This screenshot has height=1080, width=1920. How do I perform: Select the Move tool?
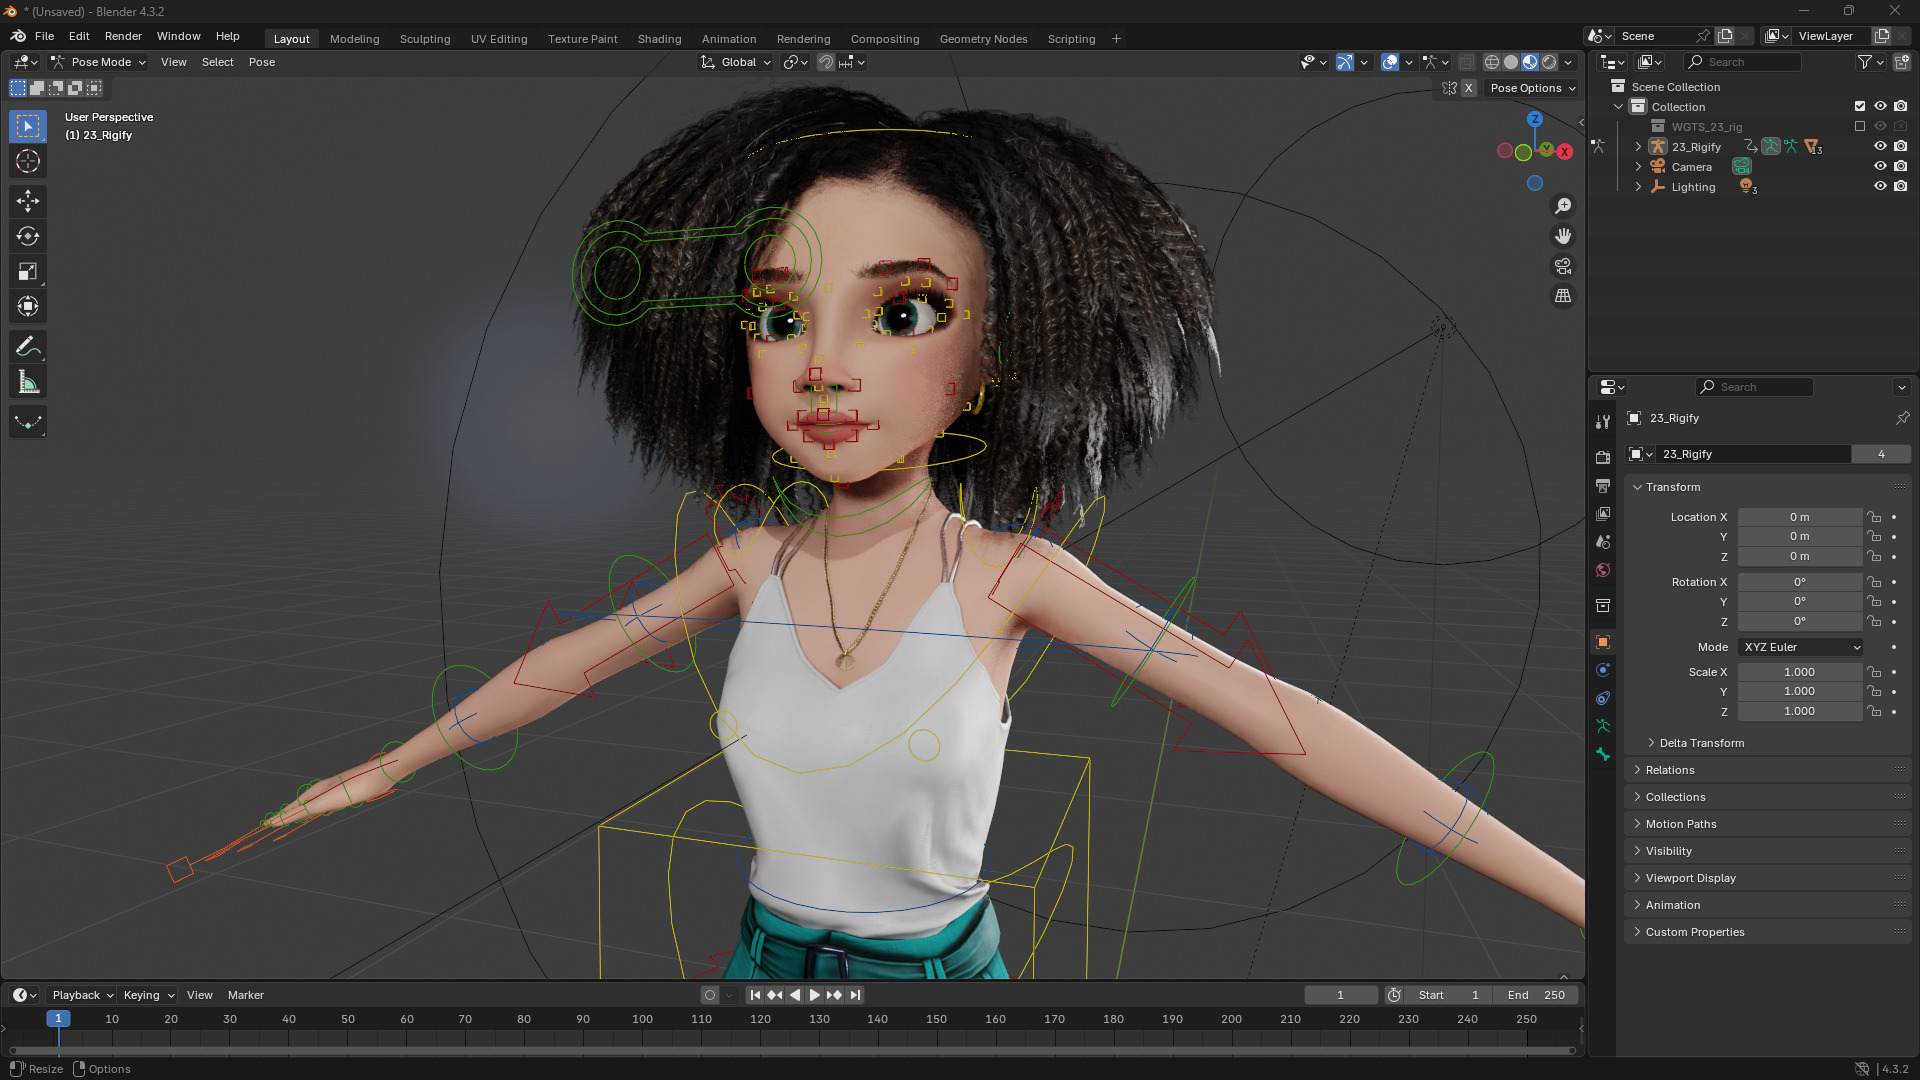pos(28,201)
